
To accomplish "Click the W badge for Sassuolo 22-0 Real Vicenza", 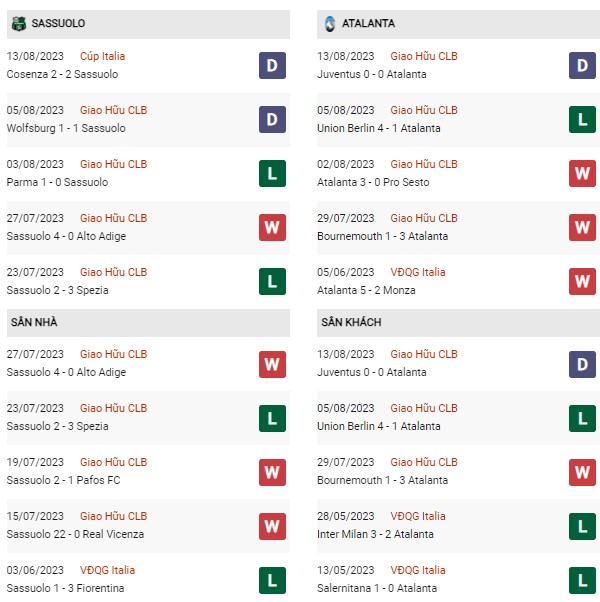I will pos(272,526).
